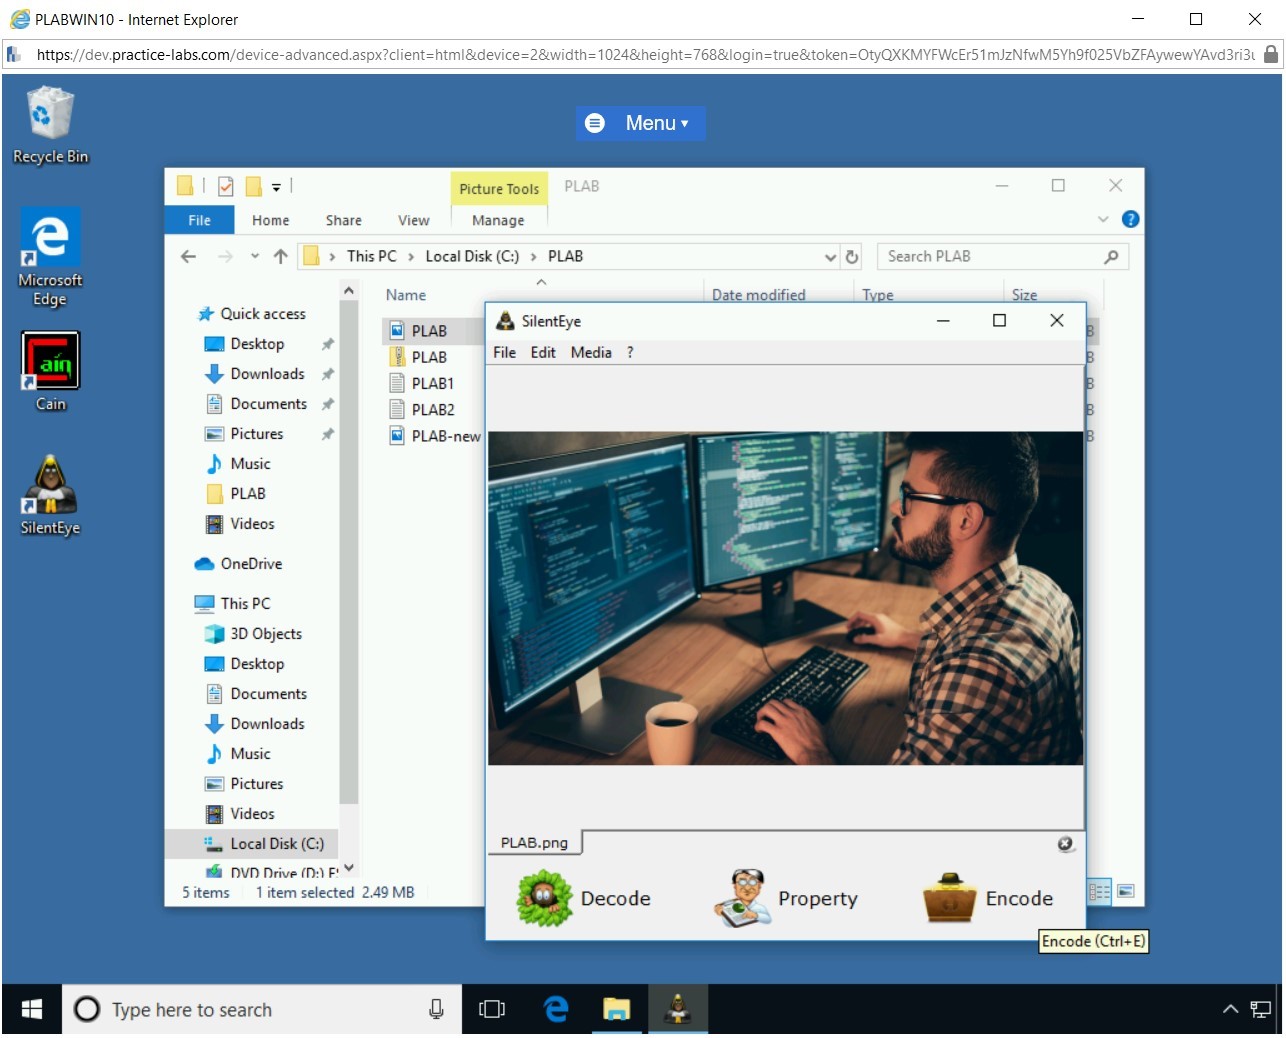This screenshot has width=1286, height=1038.
Task: Open the recent locations dropdown arrow
Action: click(x=255, y=257)
